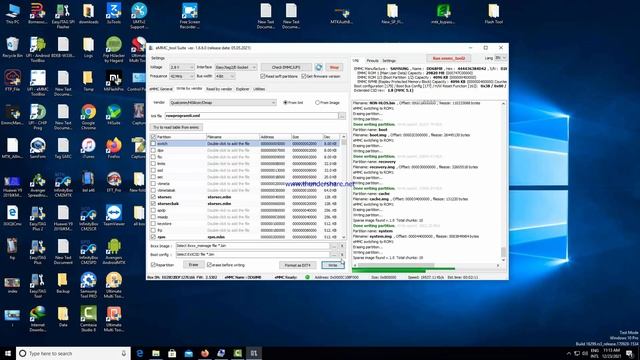Open Frequence dropdown
This screenshot has height=360, width=640.
coord(182,76)
